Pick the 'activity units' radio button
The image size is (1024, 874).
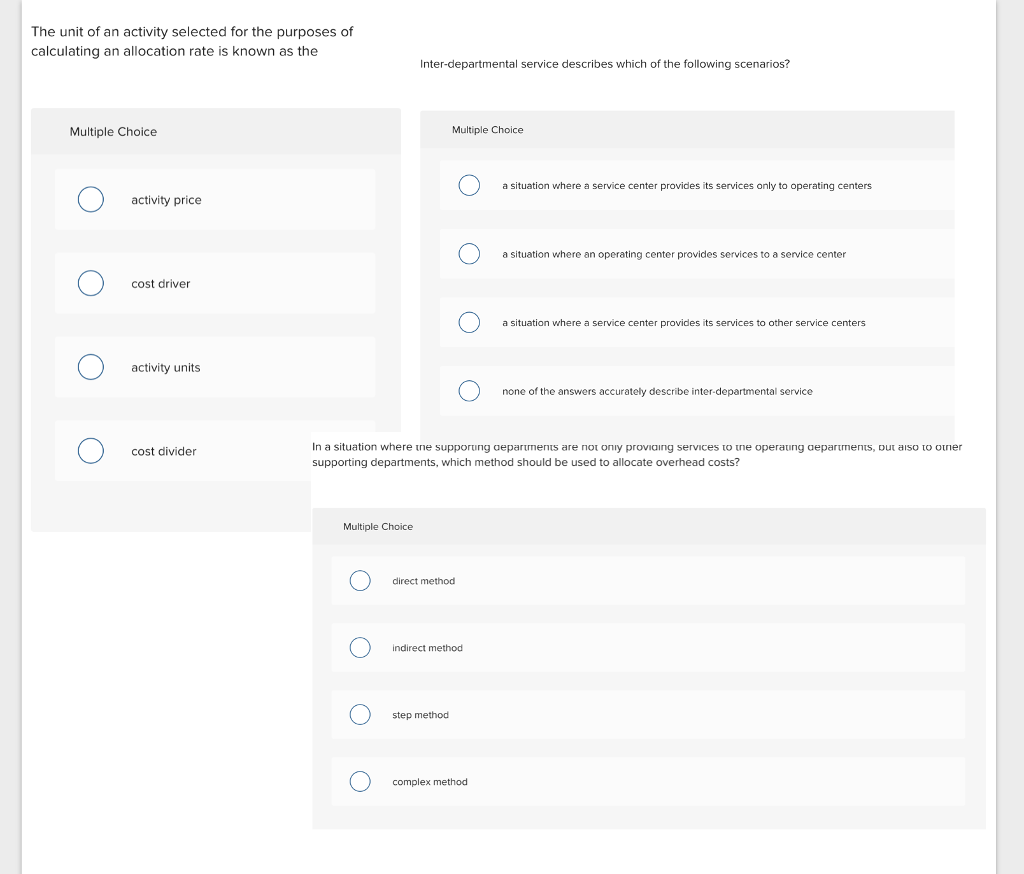click(91, 368)
